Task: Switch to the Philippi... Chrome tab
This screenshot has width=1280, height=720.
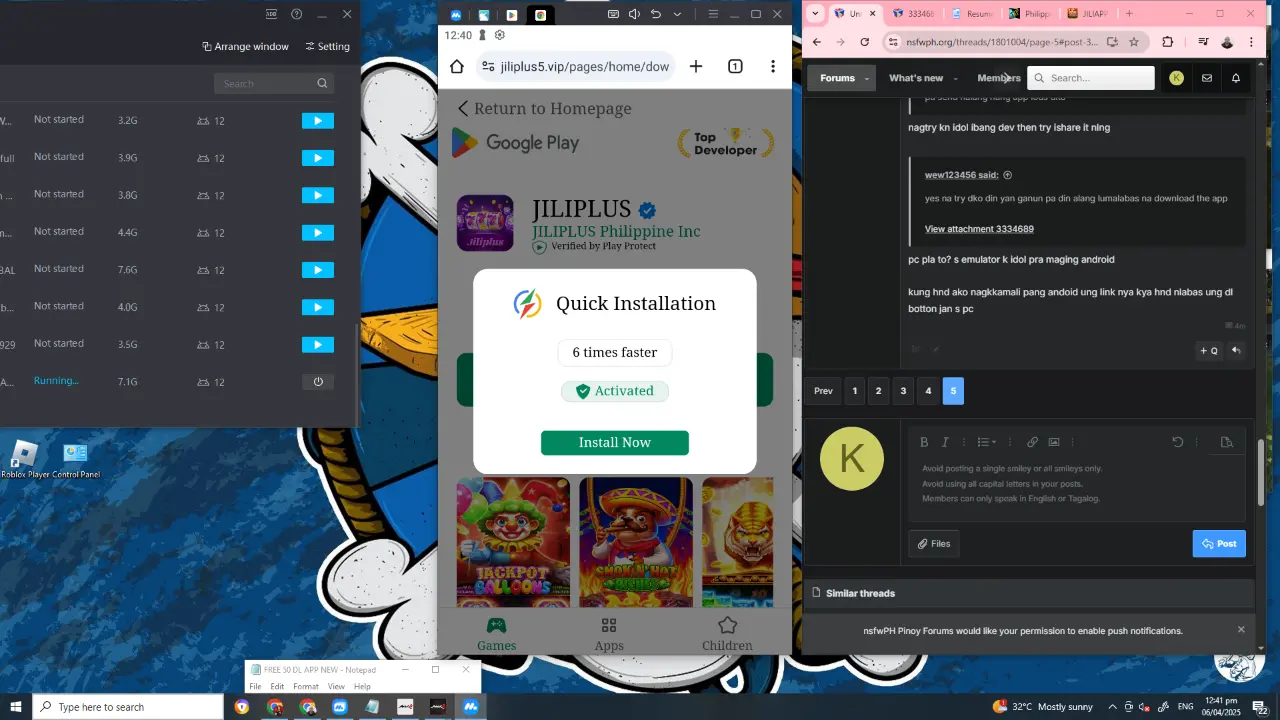Action: pos(1030,14)
